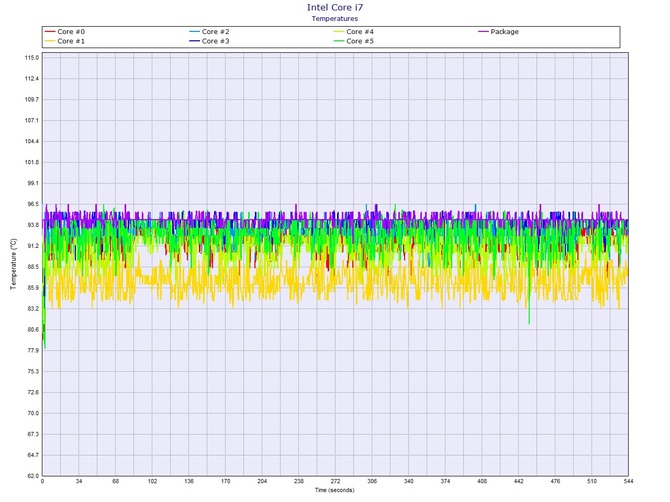Screen dimensions: 670x502
Task: Click the 136 tick on time axis
Action: click(189, 481)
